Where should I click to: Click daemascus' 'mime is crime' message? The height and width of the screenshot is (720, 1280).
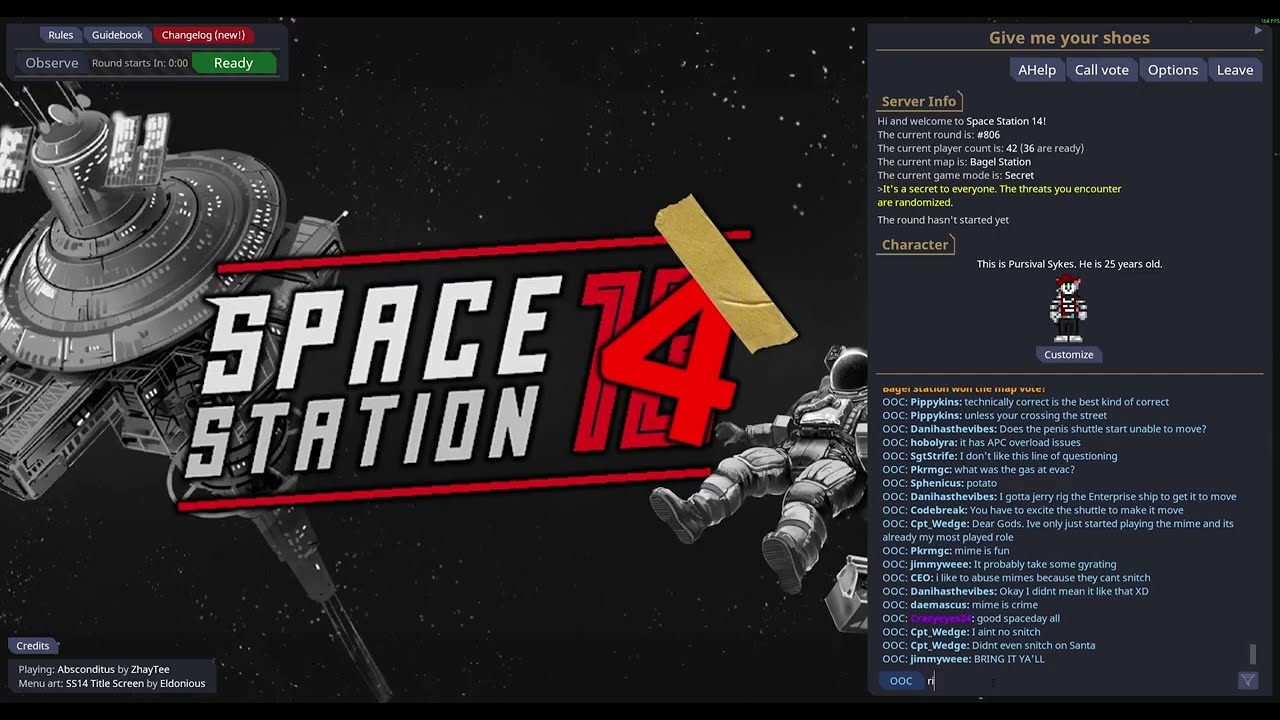pos(960,605)
